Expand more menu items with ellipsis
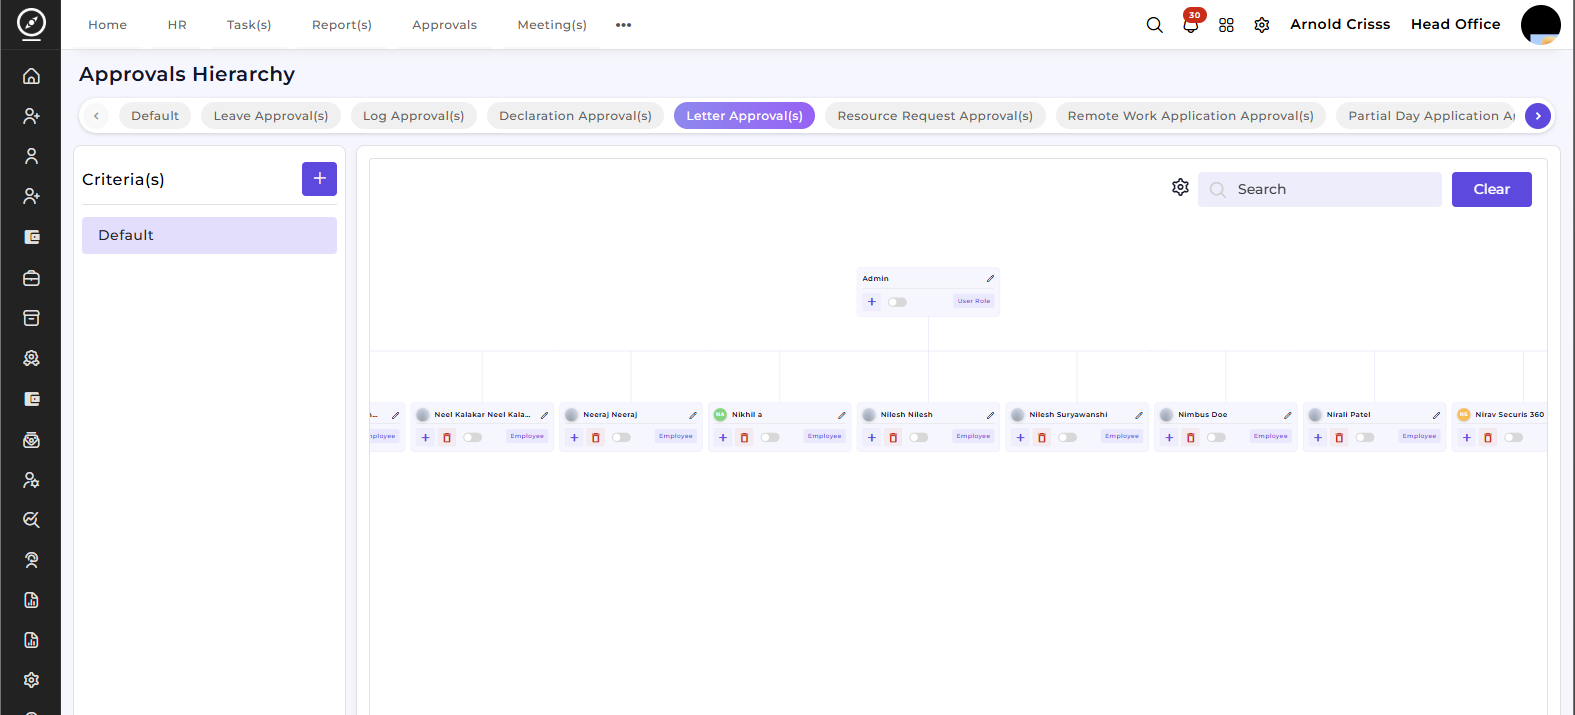Viewport: 1575px width, 715px height. [x=624, y=25]
